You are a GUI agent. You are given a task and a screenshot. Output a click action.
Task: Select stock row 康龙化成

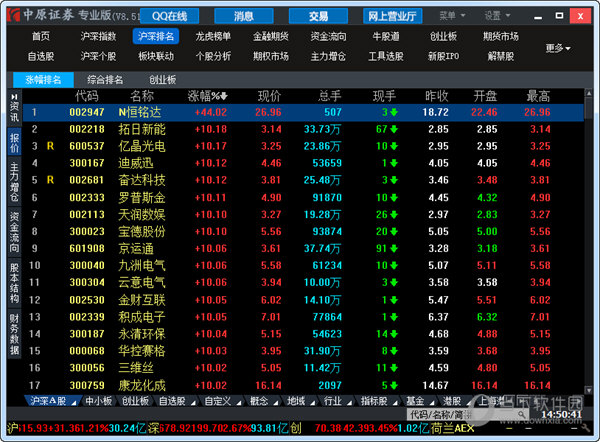click(x=303, y=385)
